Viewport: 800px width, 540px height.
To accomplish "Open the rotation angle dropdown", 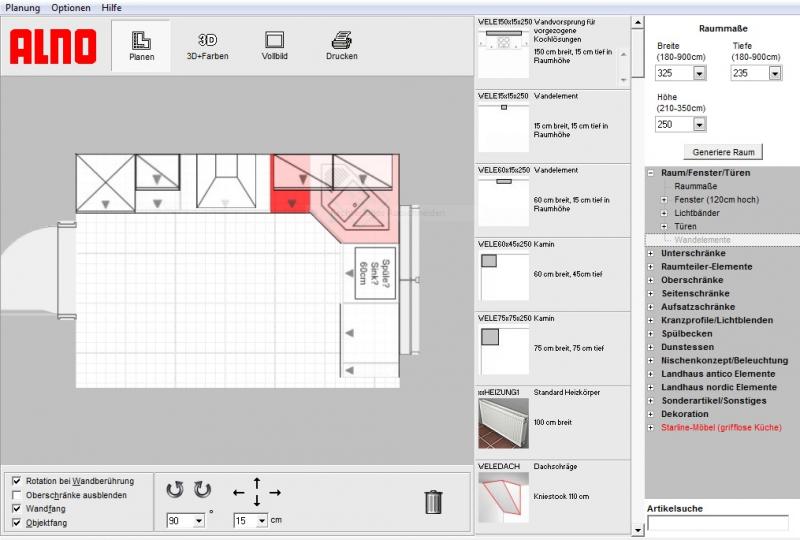I will 197,521.
